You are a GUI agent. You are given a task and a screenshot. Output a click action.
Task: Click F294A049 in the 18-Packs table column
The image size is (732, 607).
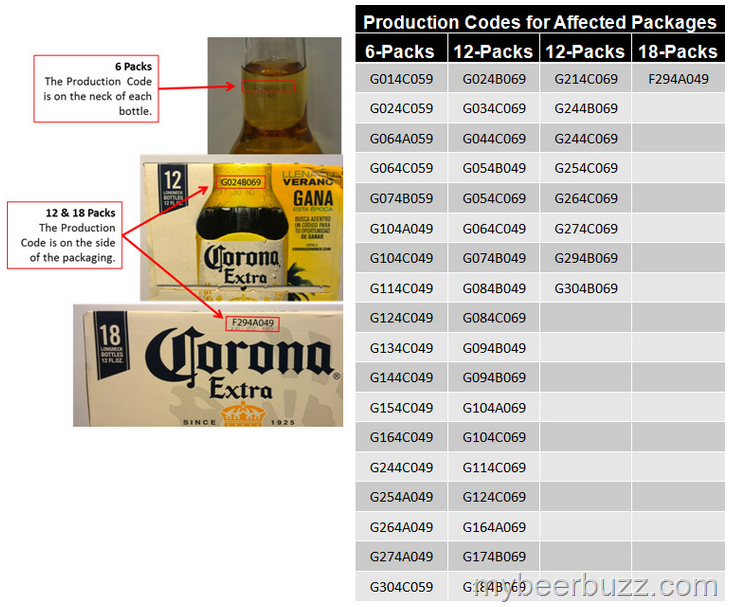[678, 79]
